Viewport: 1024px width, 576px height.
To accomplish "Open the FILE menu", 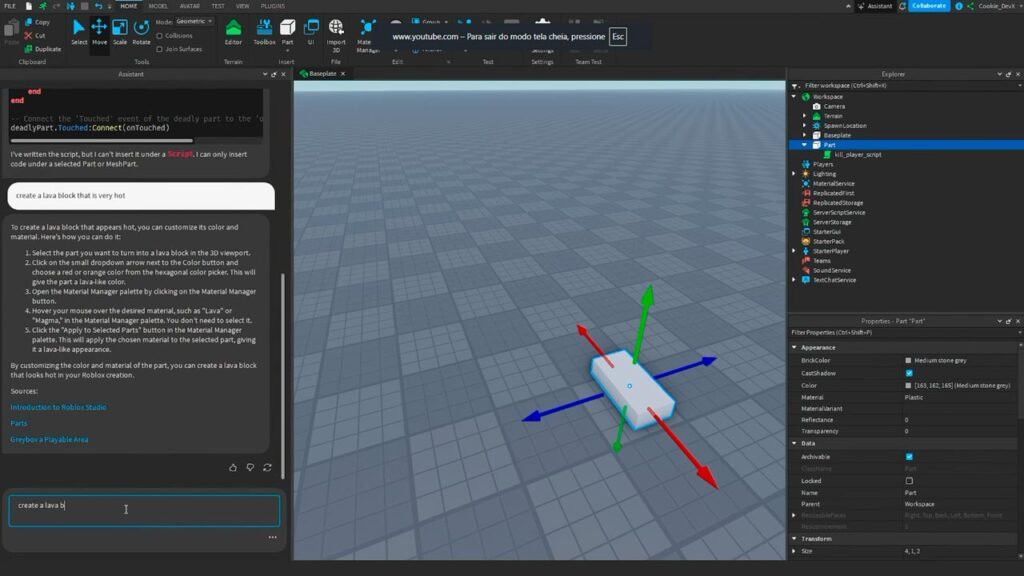I will click(x=10, y=6).
